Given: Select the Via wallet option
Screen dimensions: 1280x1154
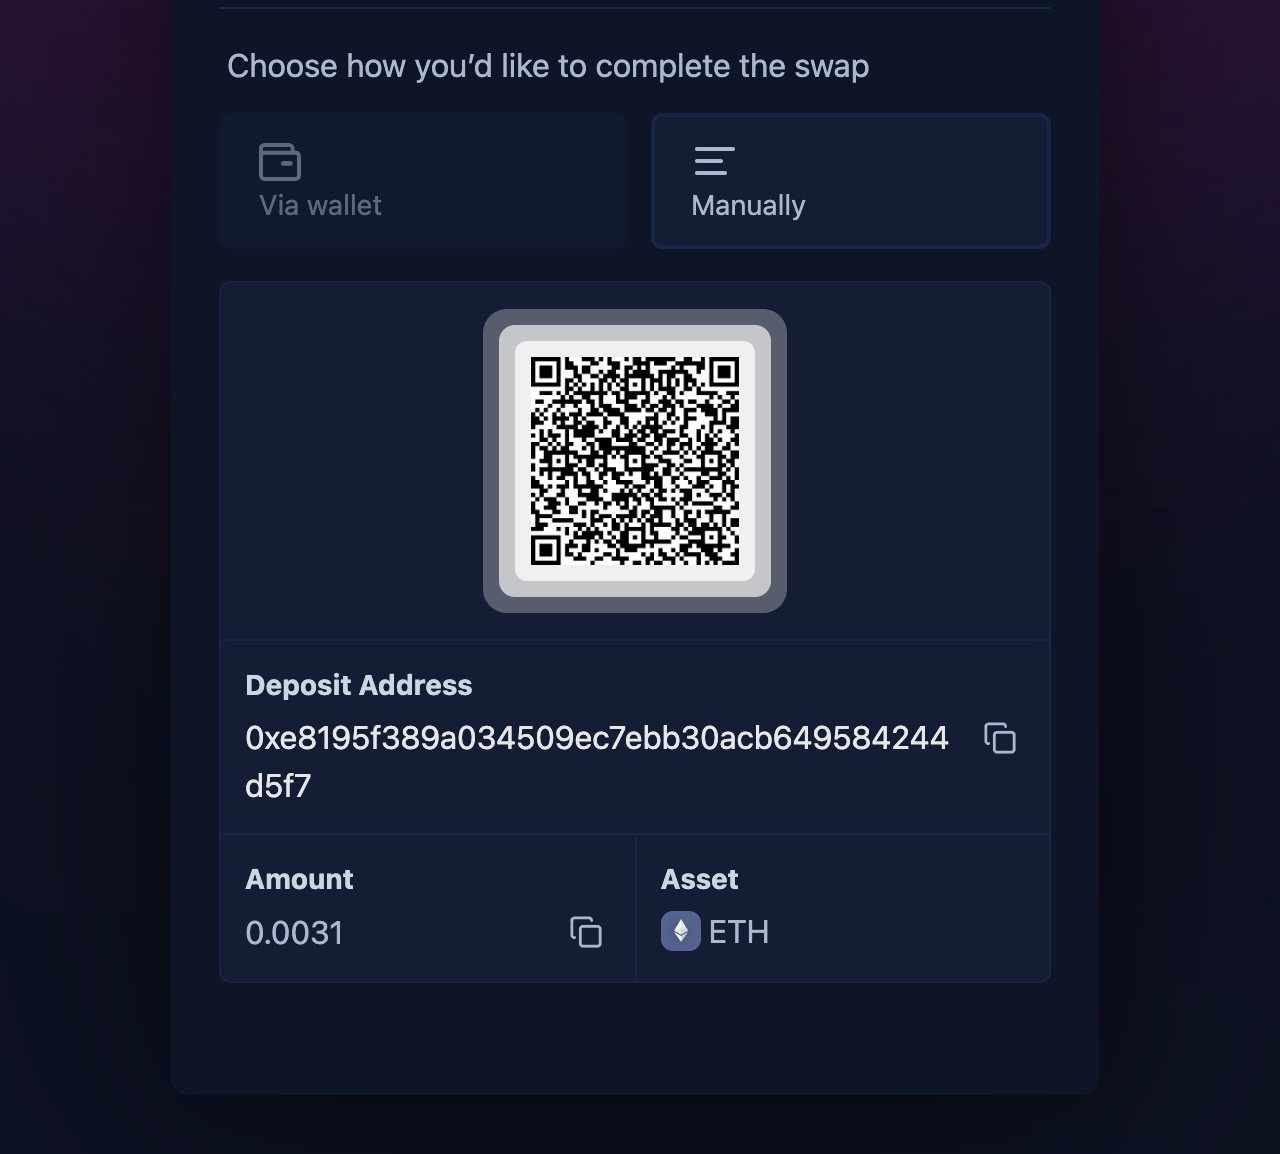Looking at the screenshot, I should [x=423, y=181].
